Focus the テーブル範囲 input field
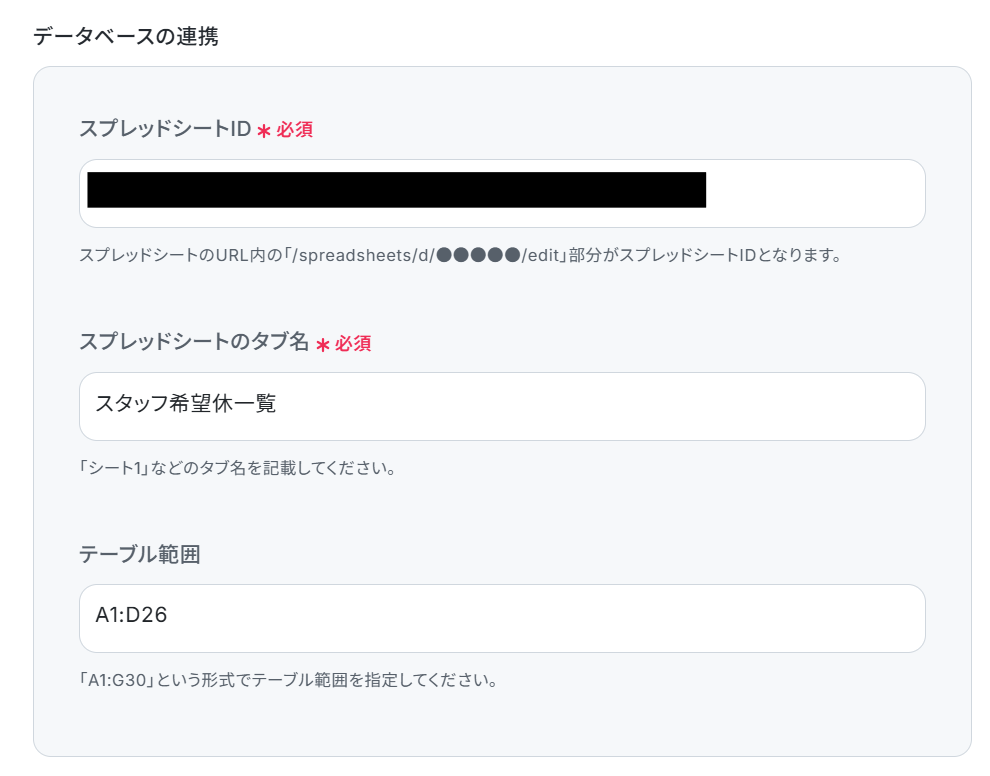 (502, 618)
